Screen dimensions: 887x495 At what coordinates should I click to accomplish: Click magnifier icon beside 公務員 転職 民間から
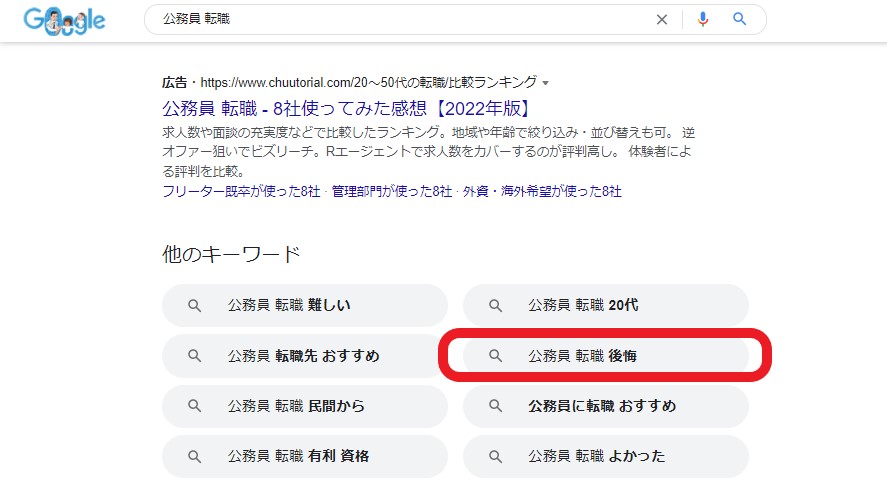click(x=195, y=406)
